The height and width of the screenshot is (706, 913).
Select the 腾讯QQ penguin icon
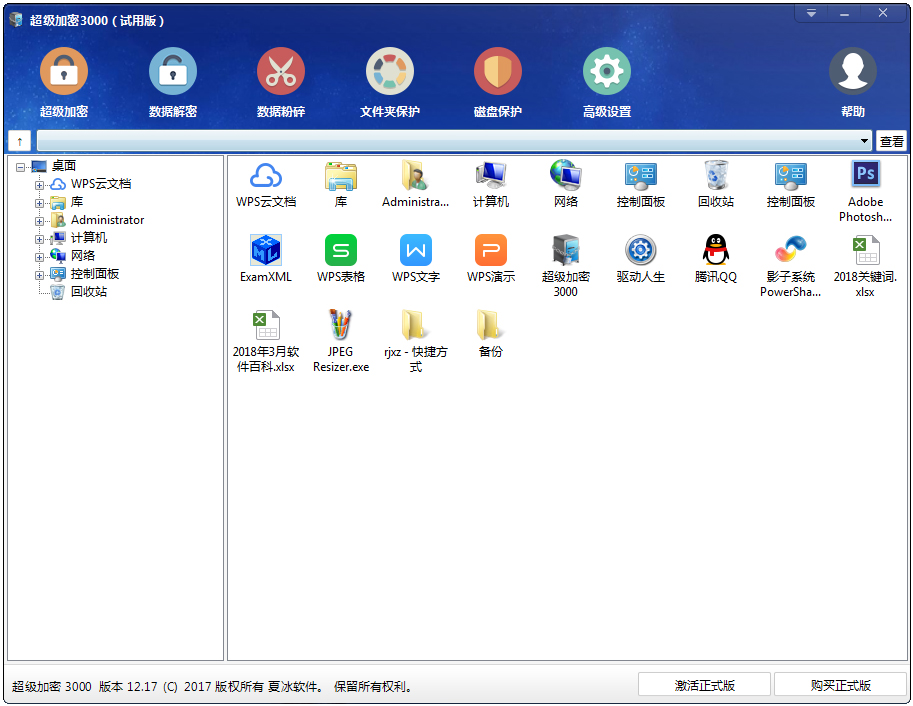tap(715, 251)
